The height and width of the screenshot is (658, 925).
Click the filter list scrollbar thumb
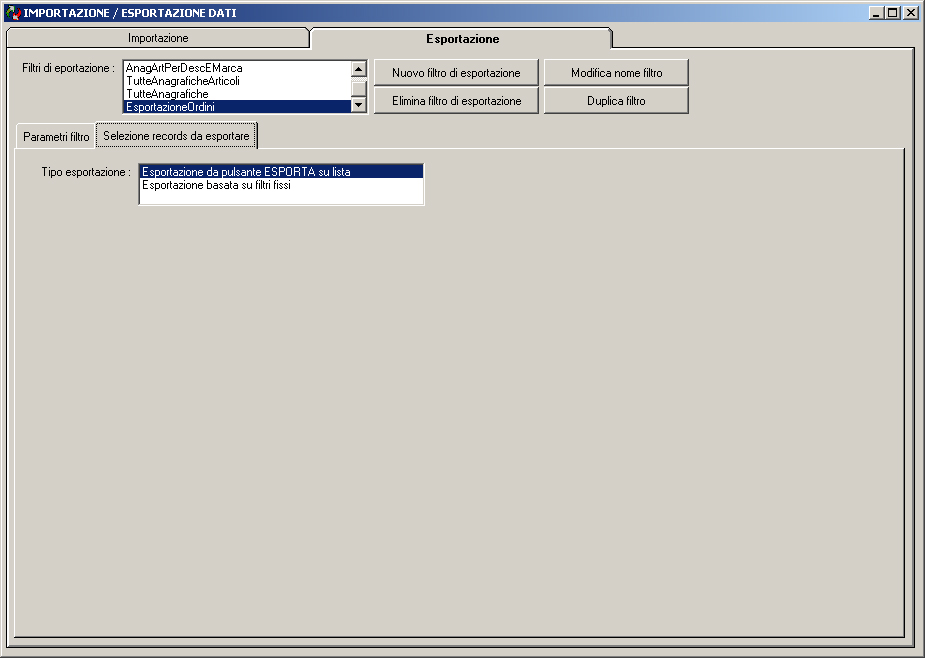click(359, 88)
